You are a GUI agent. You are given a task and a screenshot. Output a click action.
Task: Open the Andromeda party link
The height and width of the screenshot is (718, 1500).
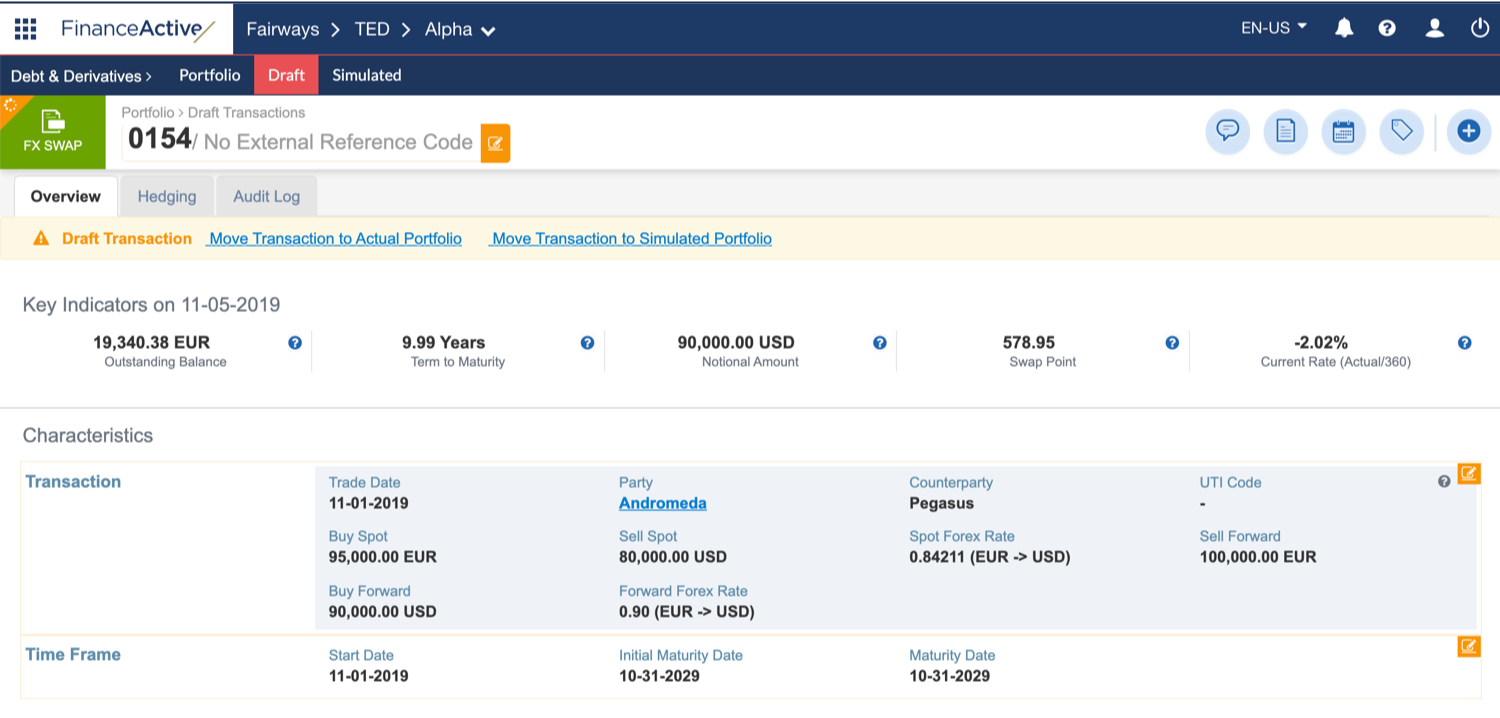click(x=662, y=503)
